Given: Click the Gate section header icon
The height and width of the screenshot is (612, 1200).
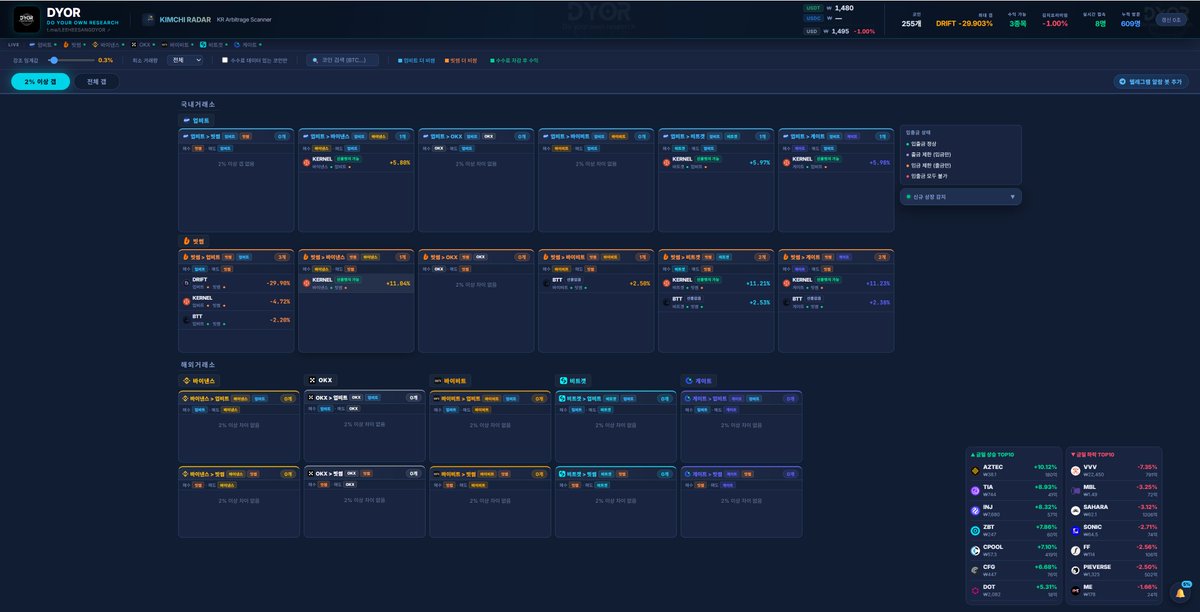Looking at the screenshot, I should click(x=688, y=380).
